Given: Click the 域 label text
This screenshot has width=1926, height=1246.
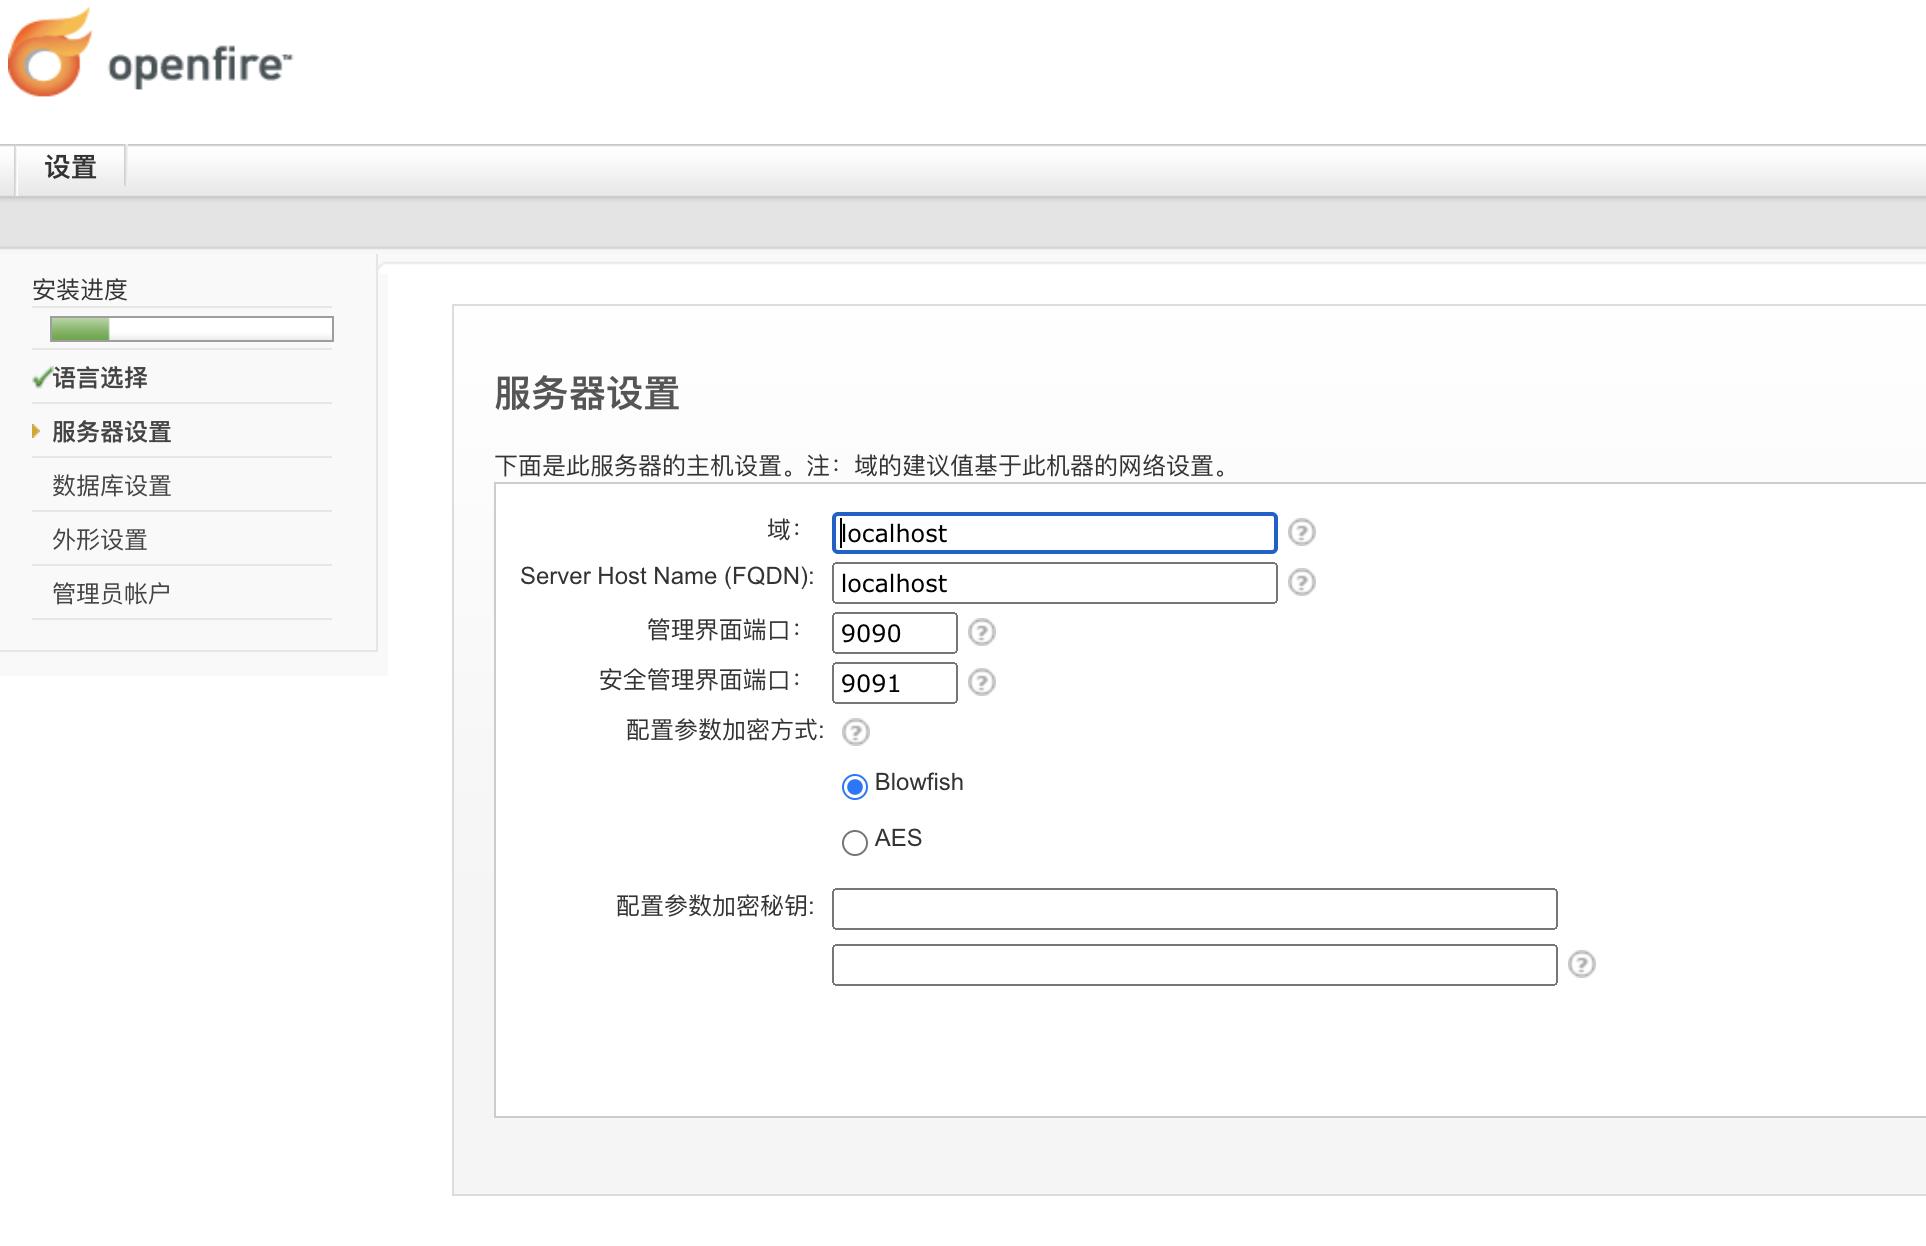Looking at the screenshot, I should (783, 530).
